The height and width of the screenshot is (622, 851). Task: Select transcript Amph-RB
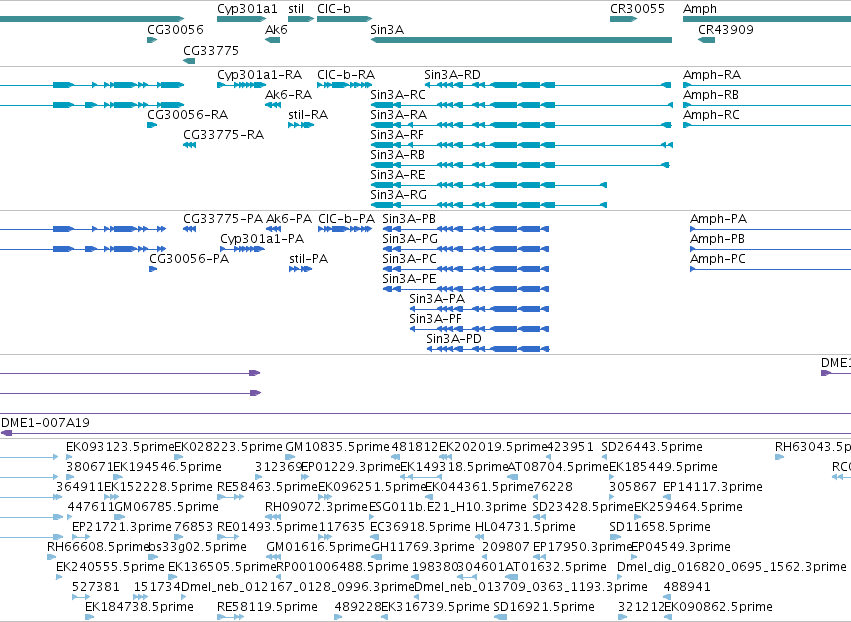click(x=767, y=105)
